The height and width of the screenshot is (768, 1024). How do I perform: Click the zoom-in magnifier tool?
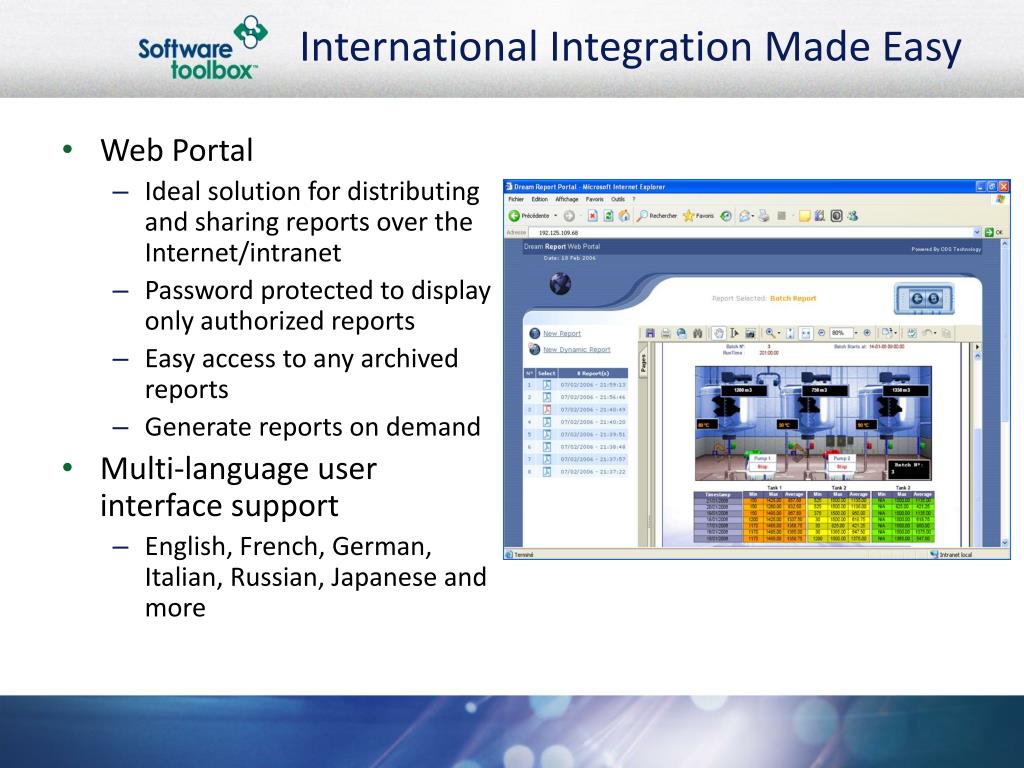[770, 333]
